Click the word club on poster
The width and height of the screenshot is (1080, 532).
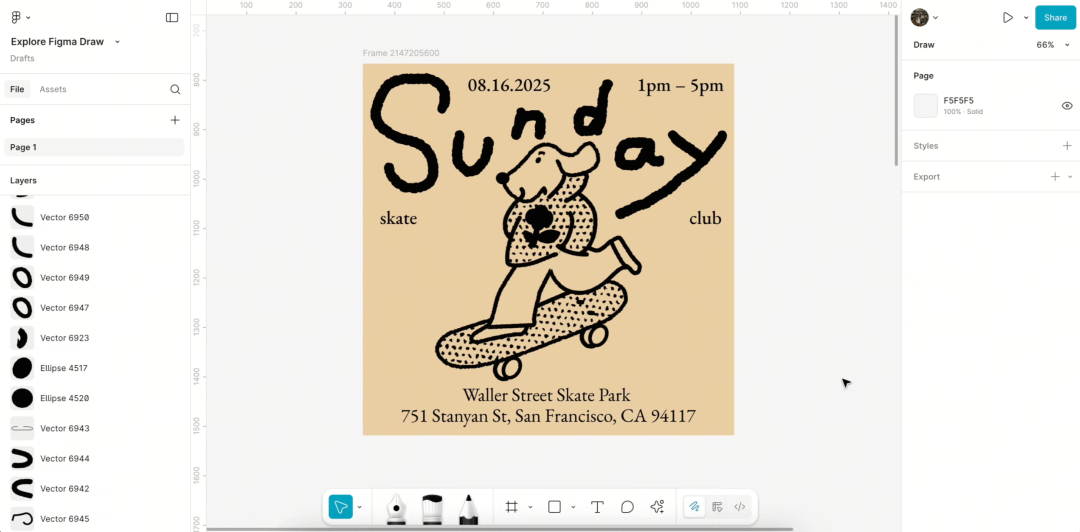pyautogui.click(x=705, y=218)
